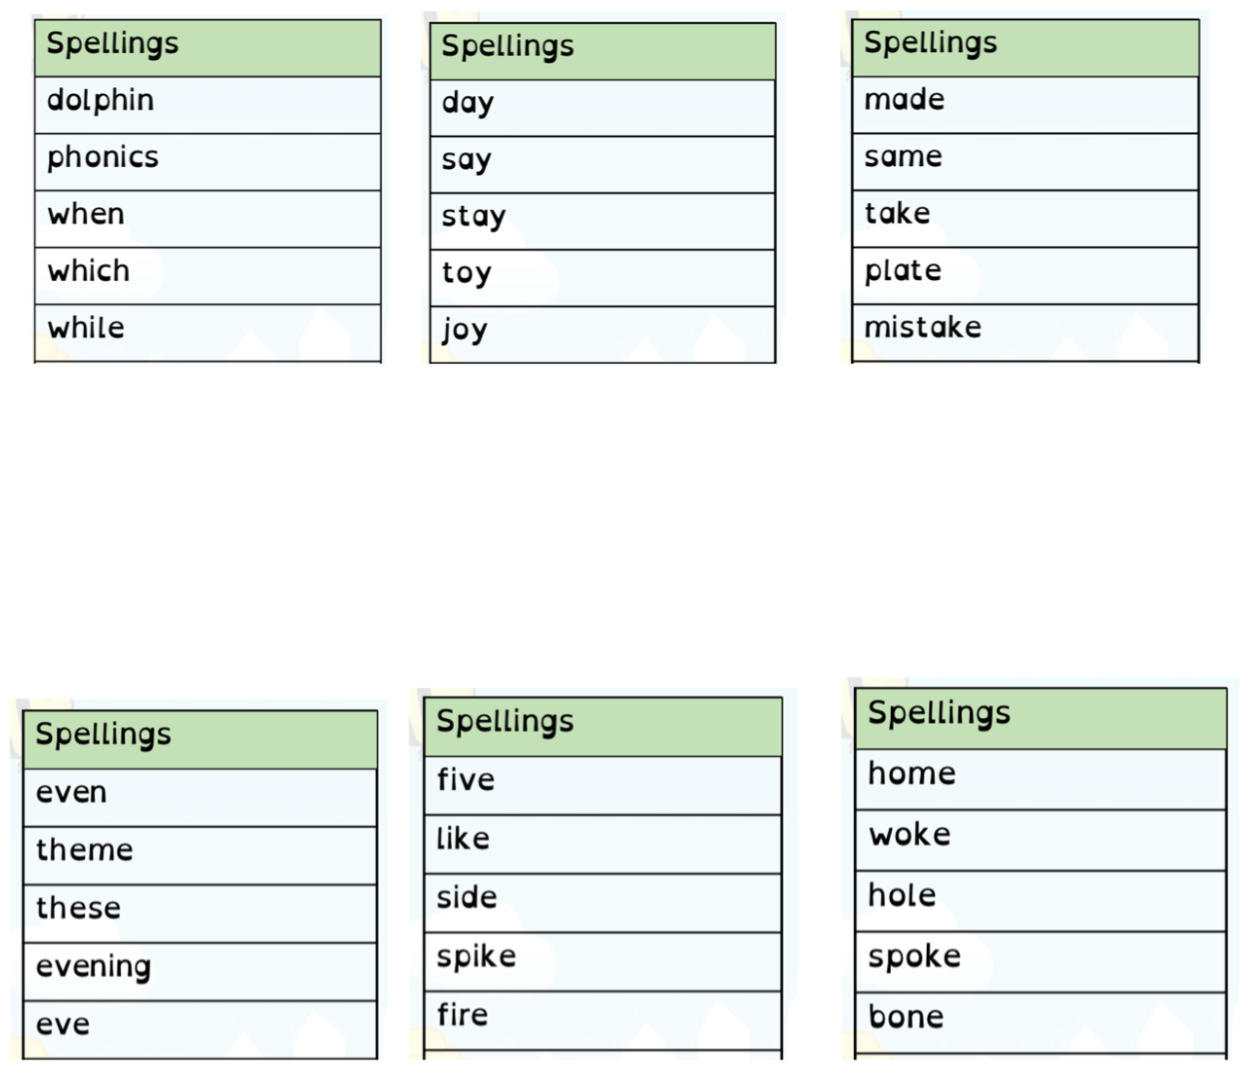Select the word 'toy'

tap(466, 274)
